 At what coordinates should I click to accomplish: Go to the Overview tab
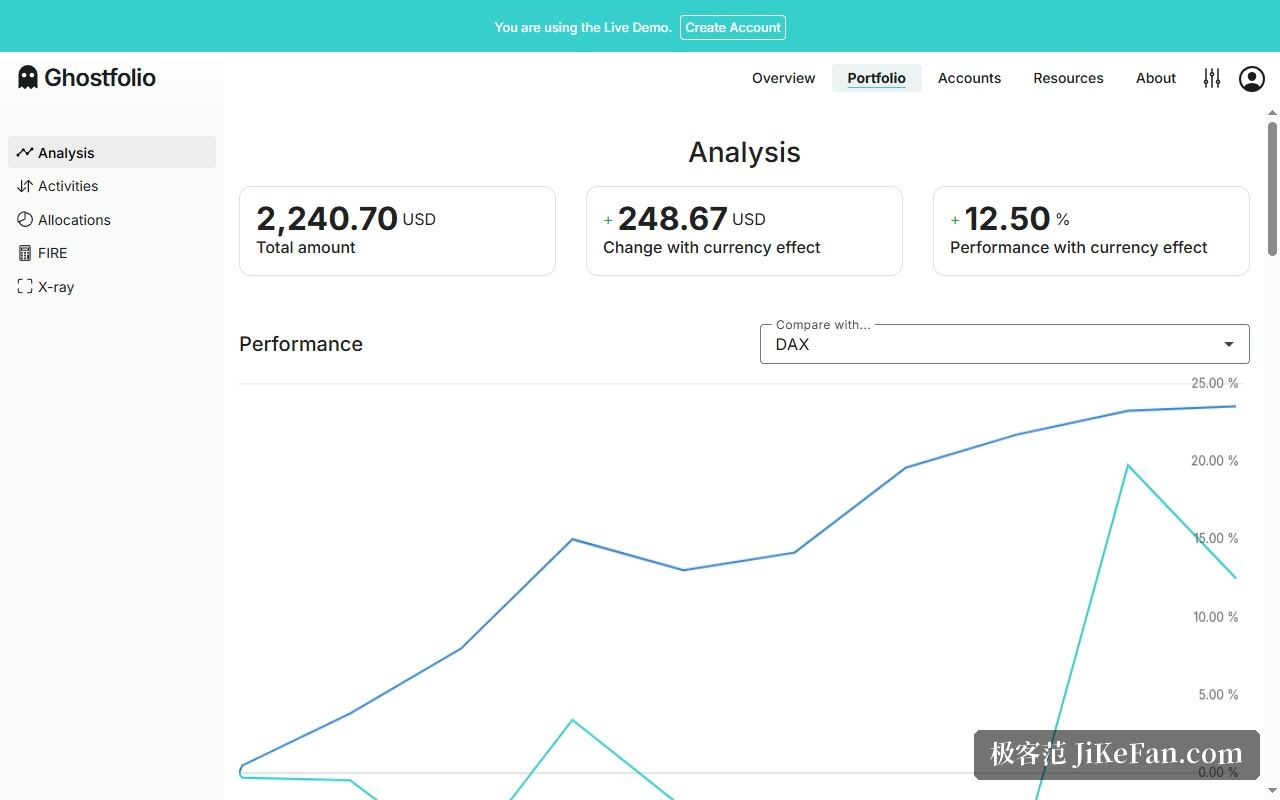pos(783,78)
